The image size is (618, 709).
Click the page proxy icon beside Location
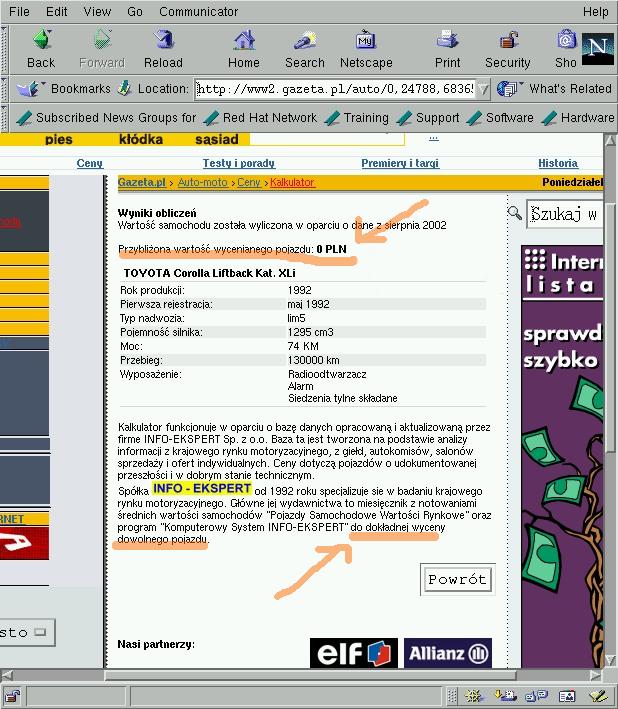124,89
